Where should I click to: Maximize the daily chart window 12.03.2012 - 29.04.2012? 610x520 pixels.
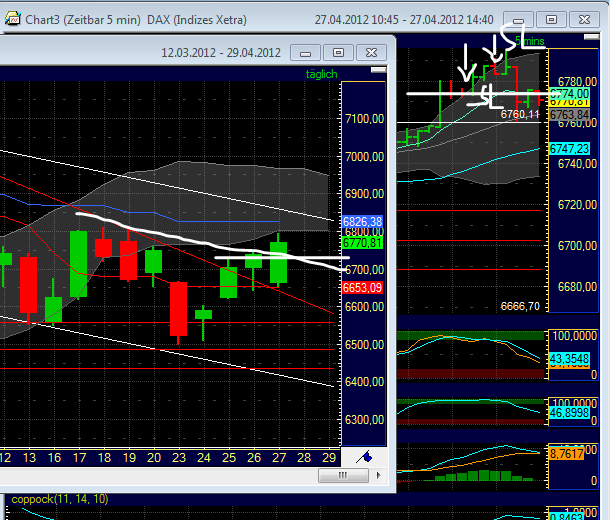(x=338, y=53)
